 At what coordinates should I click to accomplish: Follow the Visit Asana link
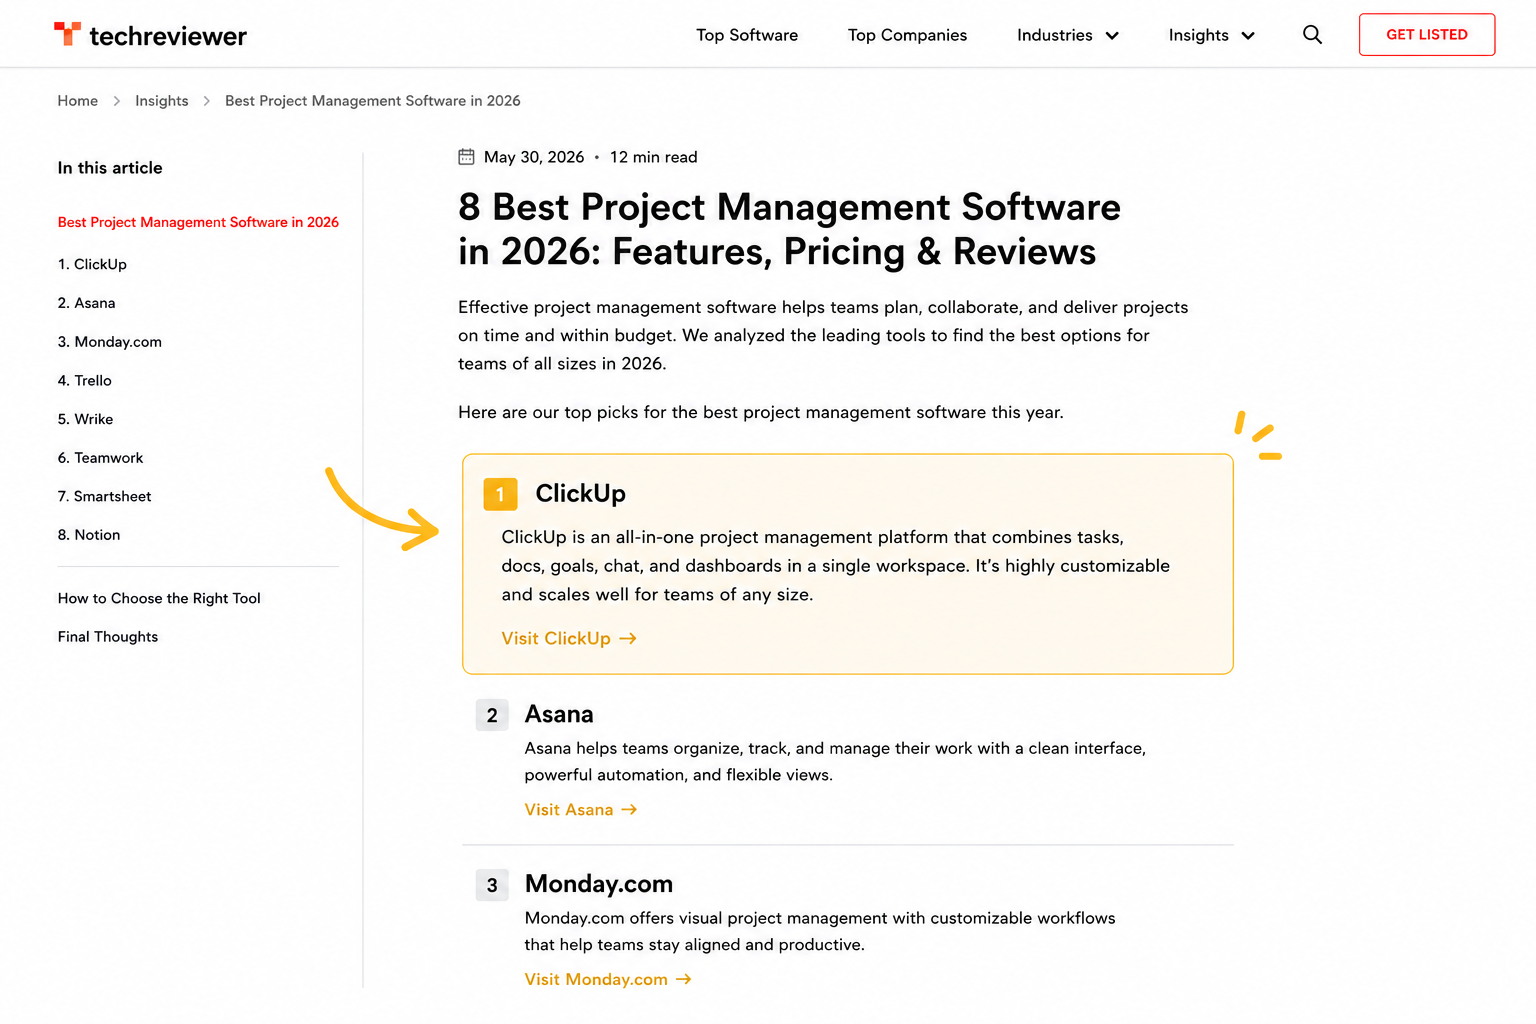tap(581, 810)
